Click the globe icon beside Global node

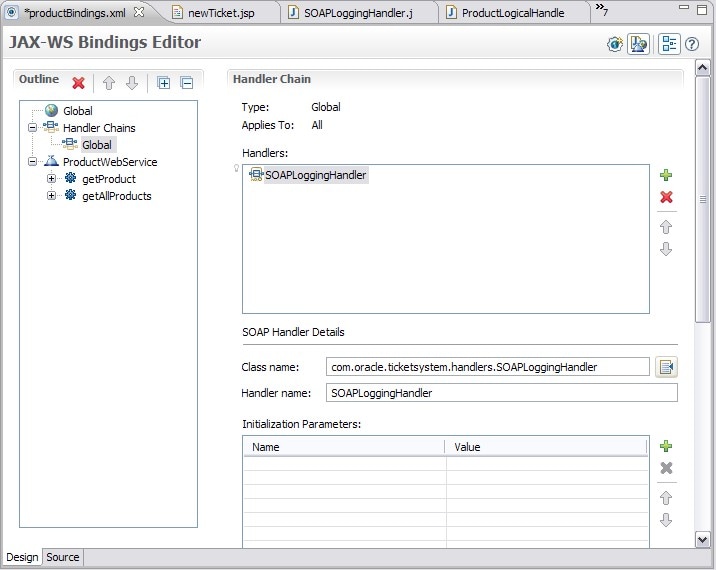51,110
